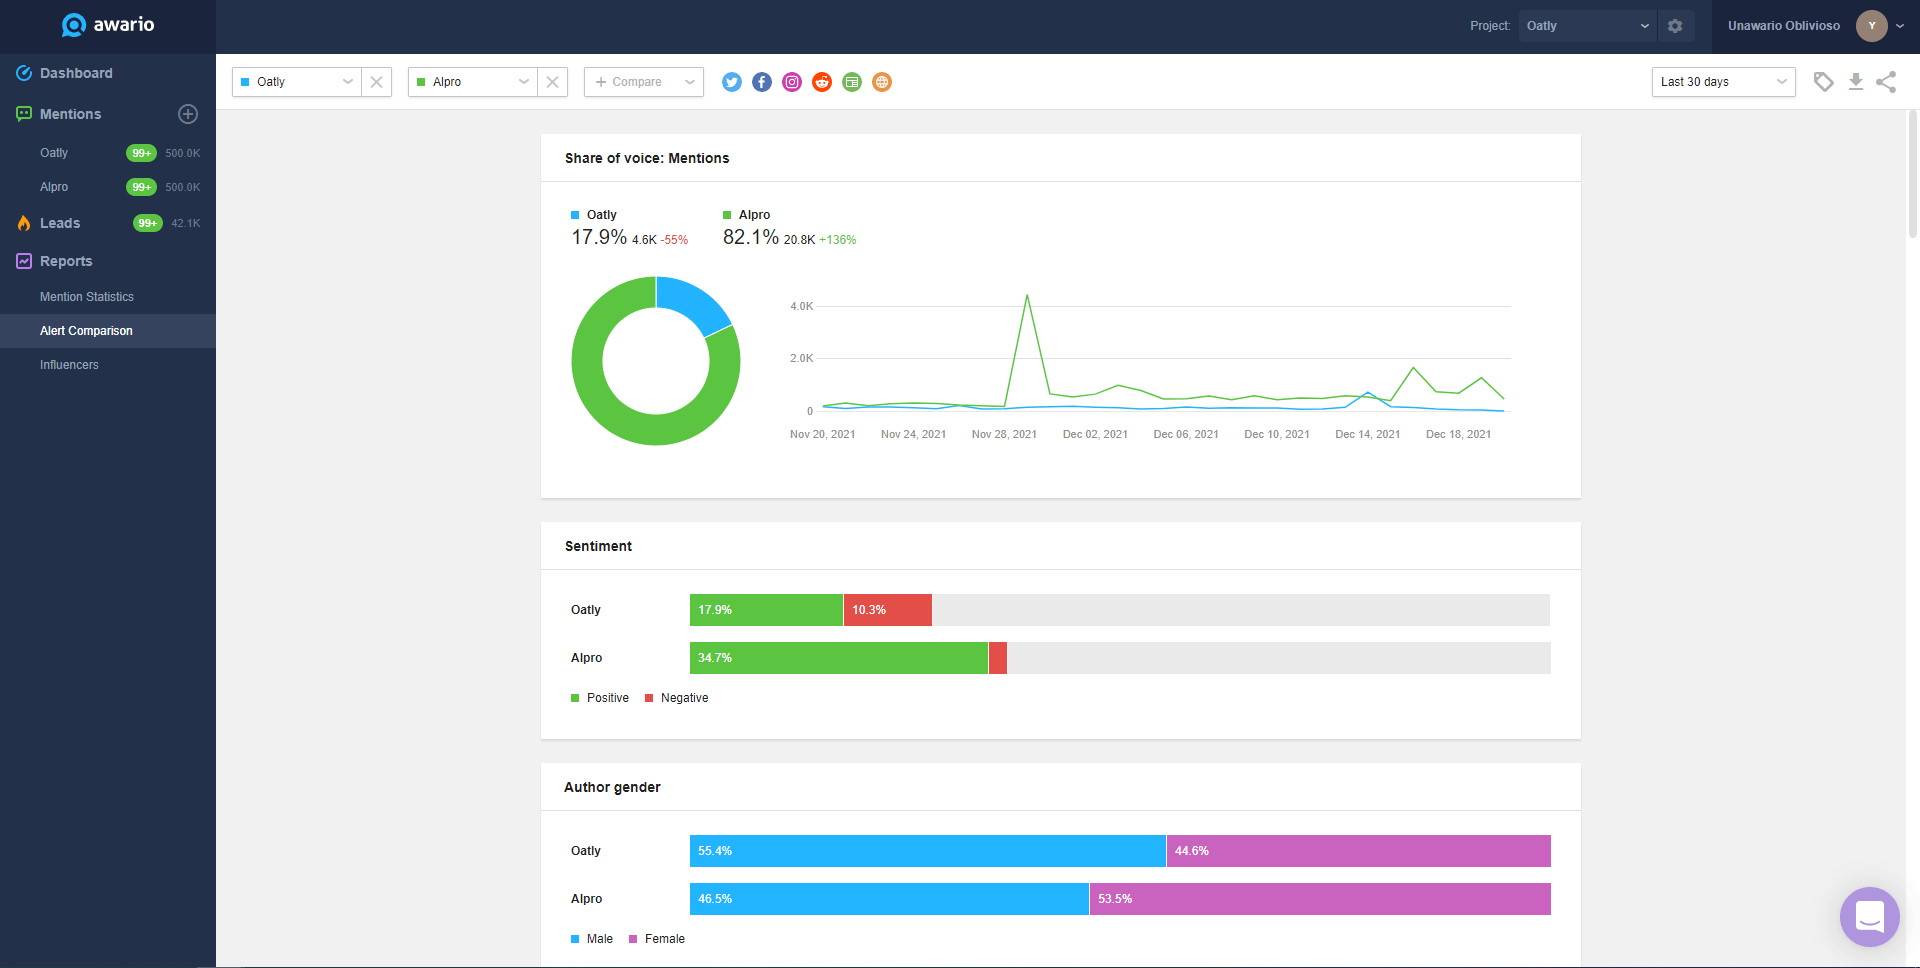
Task: Click Female legend item
Action: click(657, 939)
